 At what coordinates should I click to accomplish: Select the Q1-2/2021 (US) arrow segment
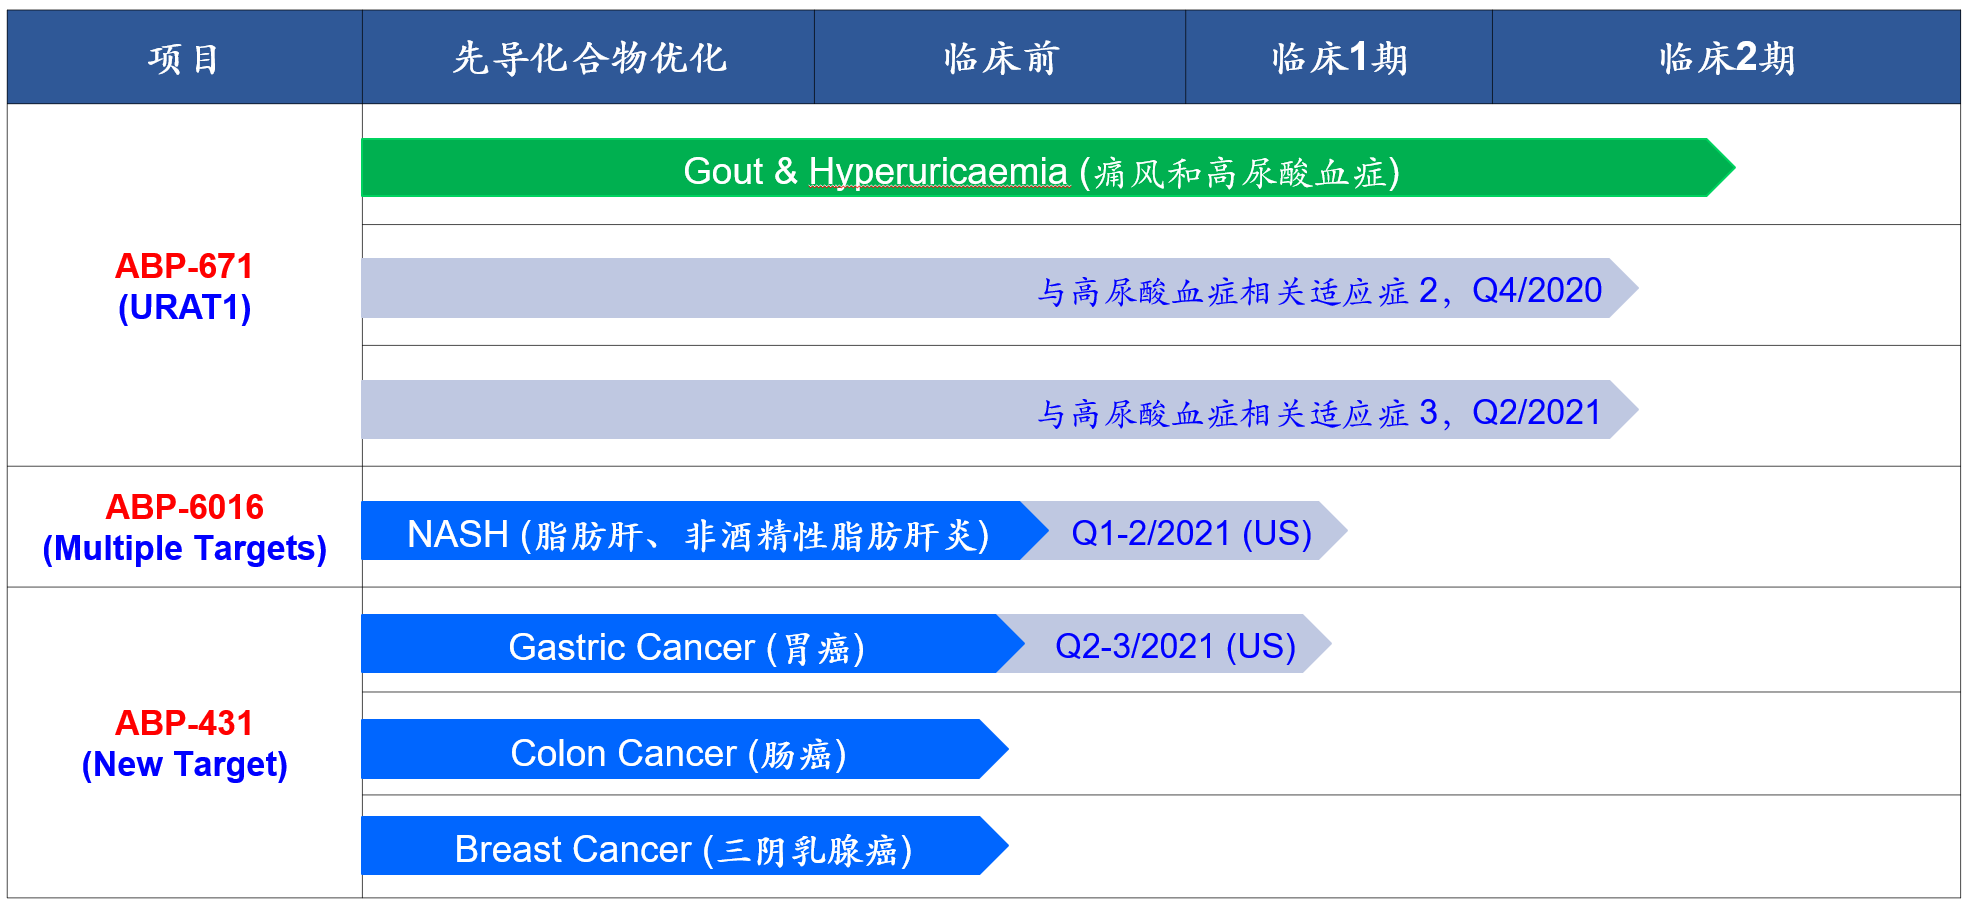(x=1191, y=532)
